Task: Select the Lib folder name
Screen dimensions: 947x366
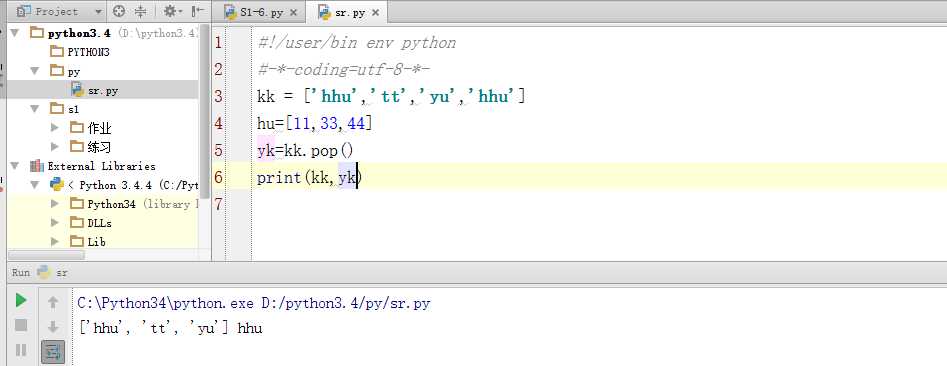Action: [96, 241]
